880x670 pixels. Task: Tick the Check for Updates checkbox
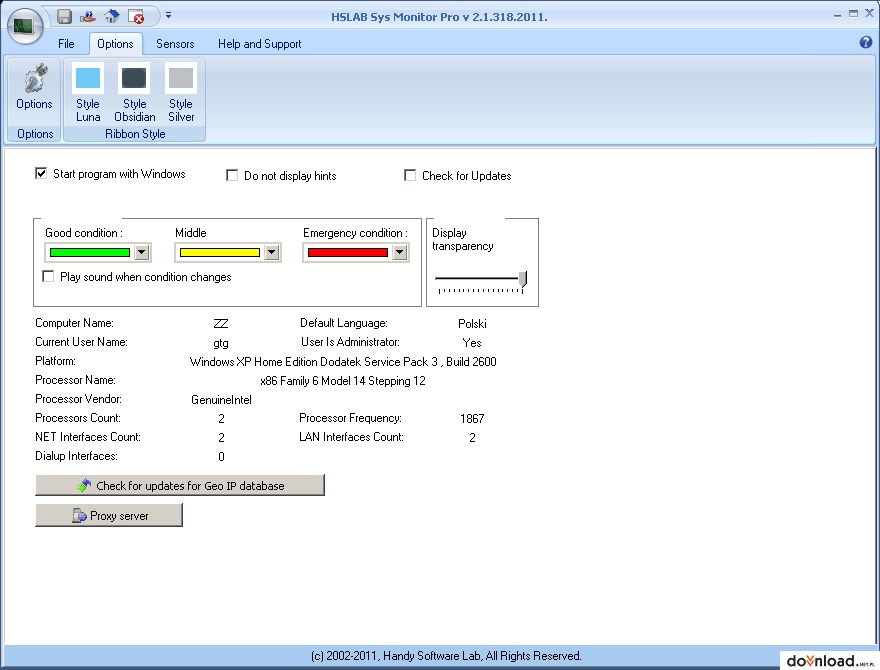(x=410, y=176)
